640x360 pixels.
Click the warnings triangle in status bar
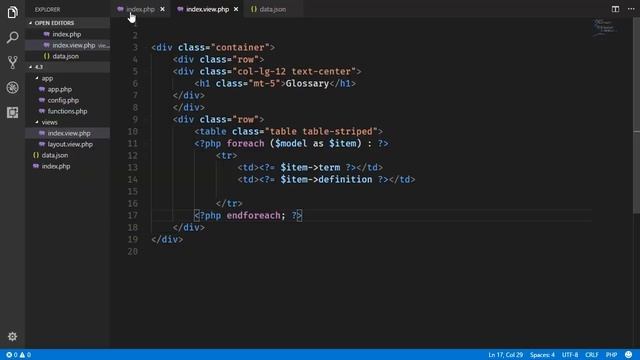(22, 355)
